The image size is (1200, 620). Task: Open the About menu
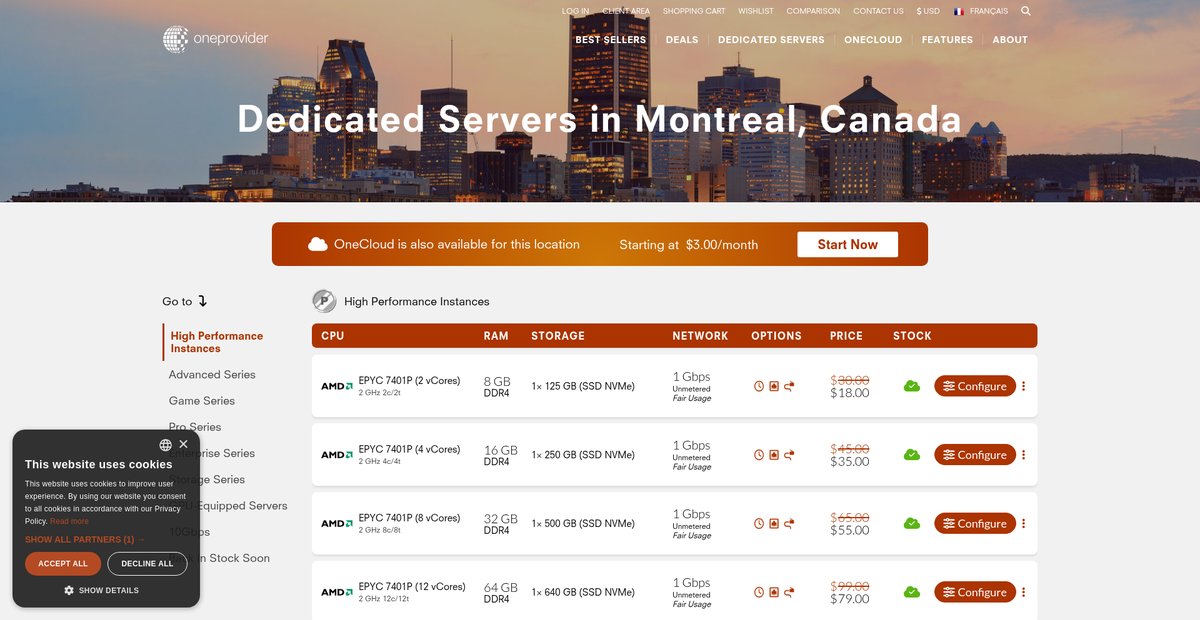[1010, 40]
